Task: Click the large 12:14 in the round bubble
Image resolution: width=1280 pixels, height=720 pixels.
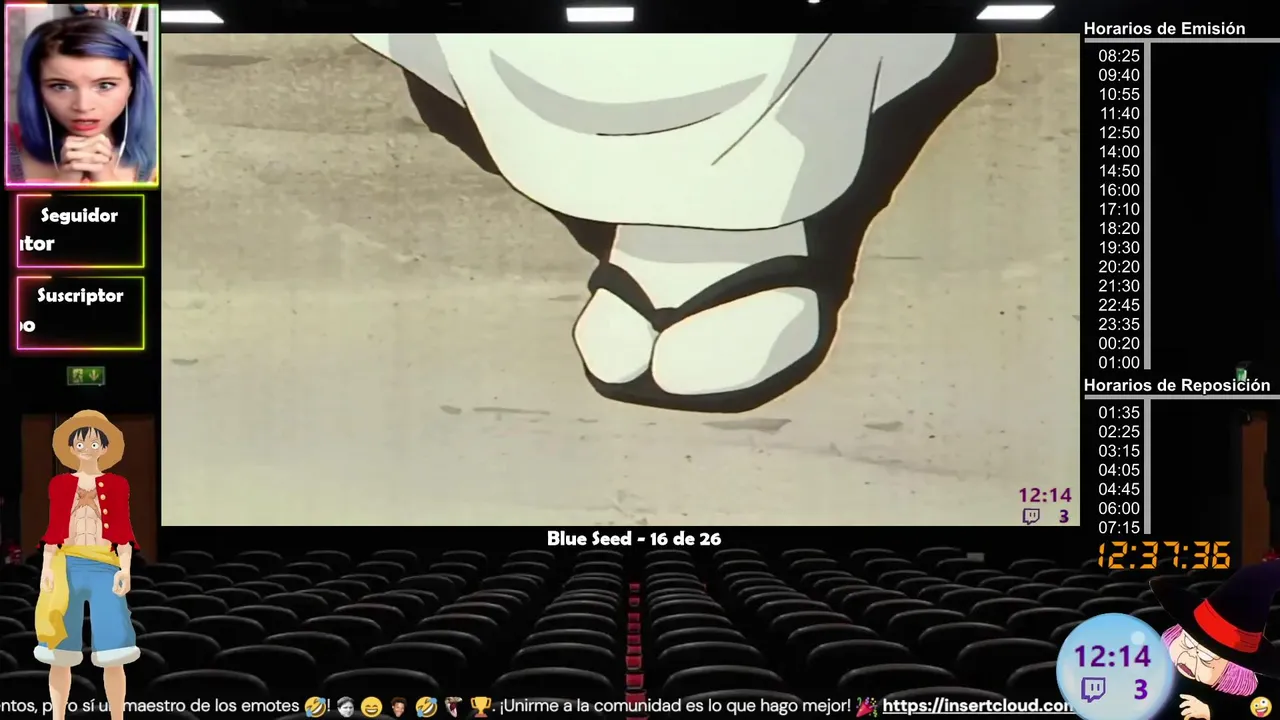Action: click(1113, 657)
